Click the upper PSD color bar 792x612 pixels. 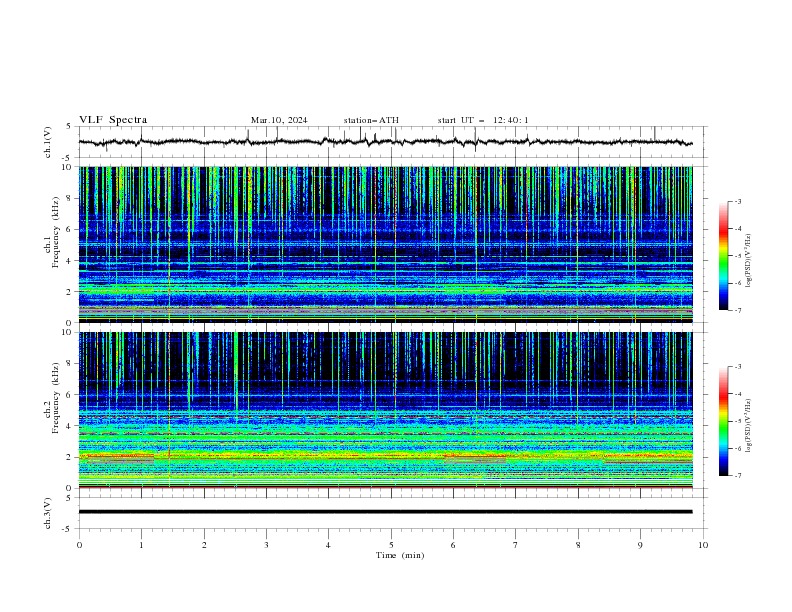pos(723,256)
